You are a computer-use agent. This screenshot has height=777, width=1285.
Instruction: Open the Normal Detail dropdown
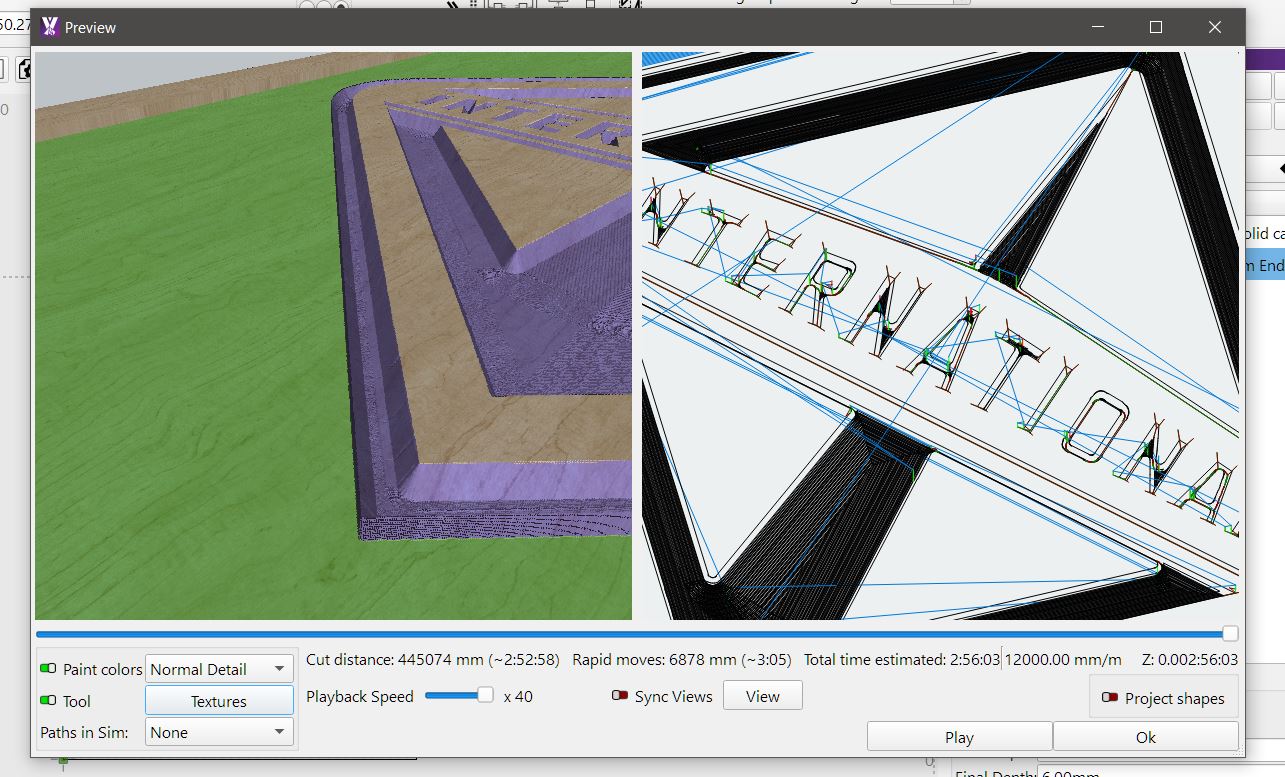219,669
